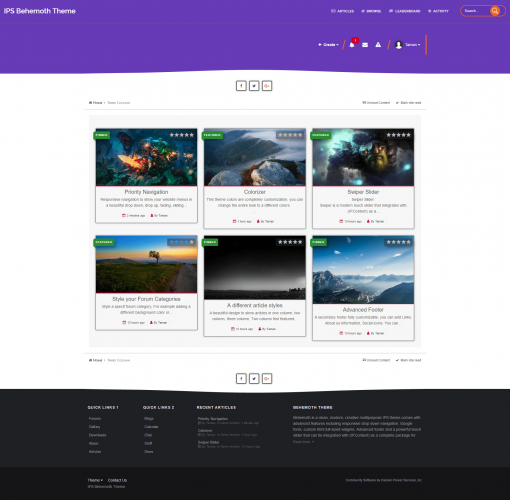Click Store in footer Quick Links 2
This screenshot has height=500, width=510.
[x=149, y=452]
